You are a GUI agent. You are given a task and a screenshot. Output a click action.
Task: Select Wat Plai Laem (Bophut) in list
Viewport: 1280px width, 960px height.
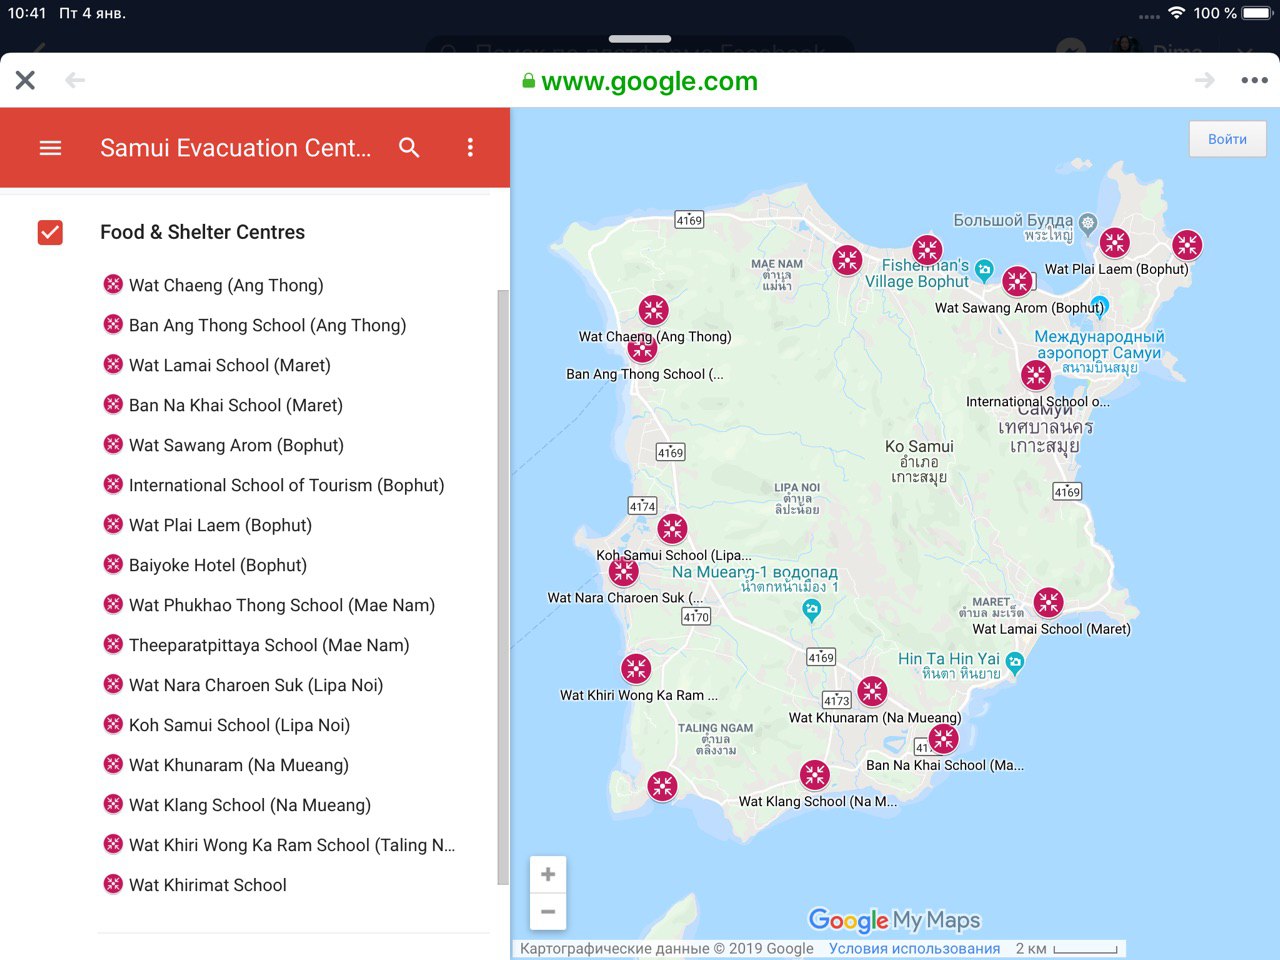tap(220, 525)
